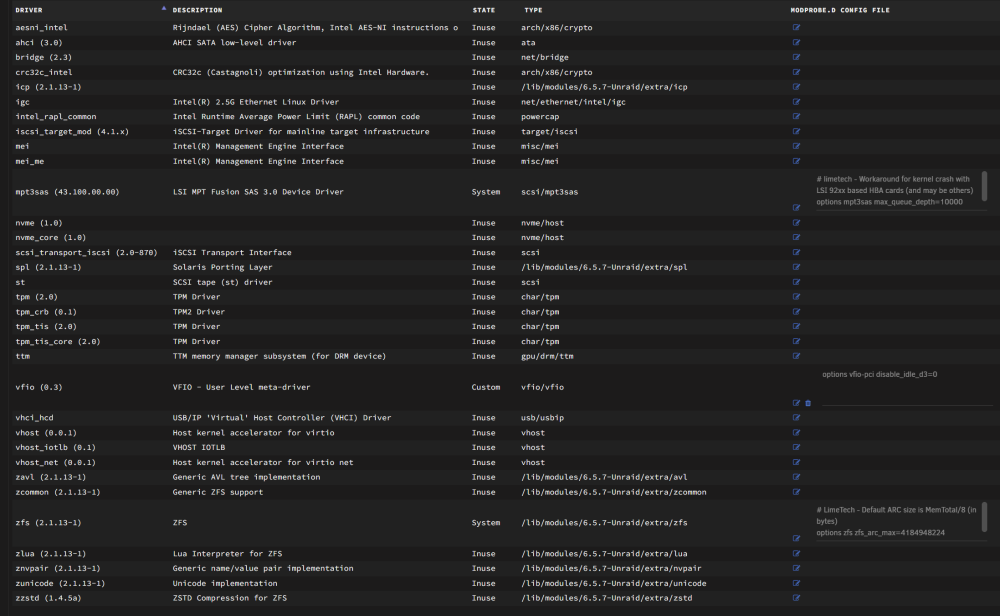Image resolution: width=1000 pixels, height=616 pixels.
Task: Edit modprobe config for zzstd driver
Action: [x=796, y=598]
